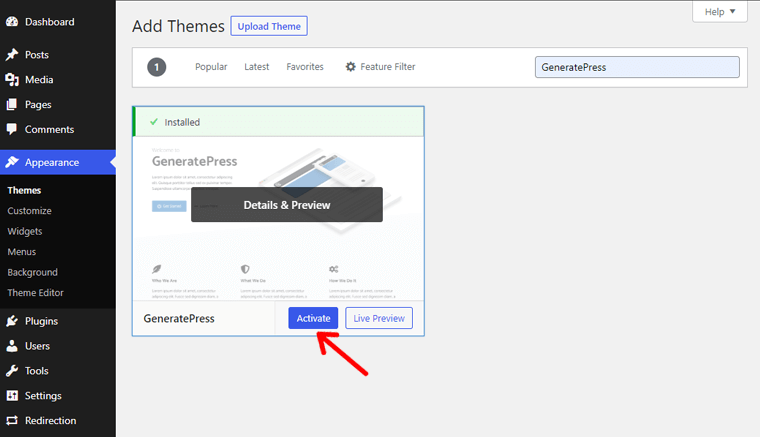The height and width of the screenshot is (437, 760).
Task: Click the Upload Theme button
Action: coord(269,26)
